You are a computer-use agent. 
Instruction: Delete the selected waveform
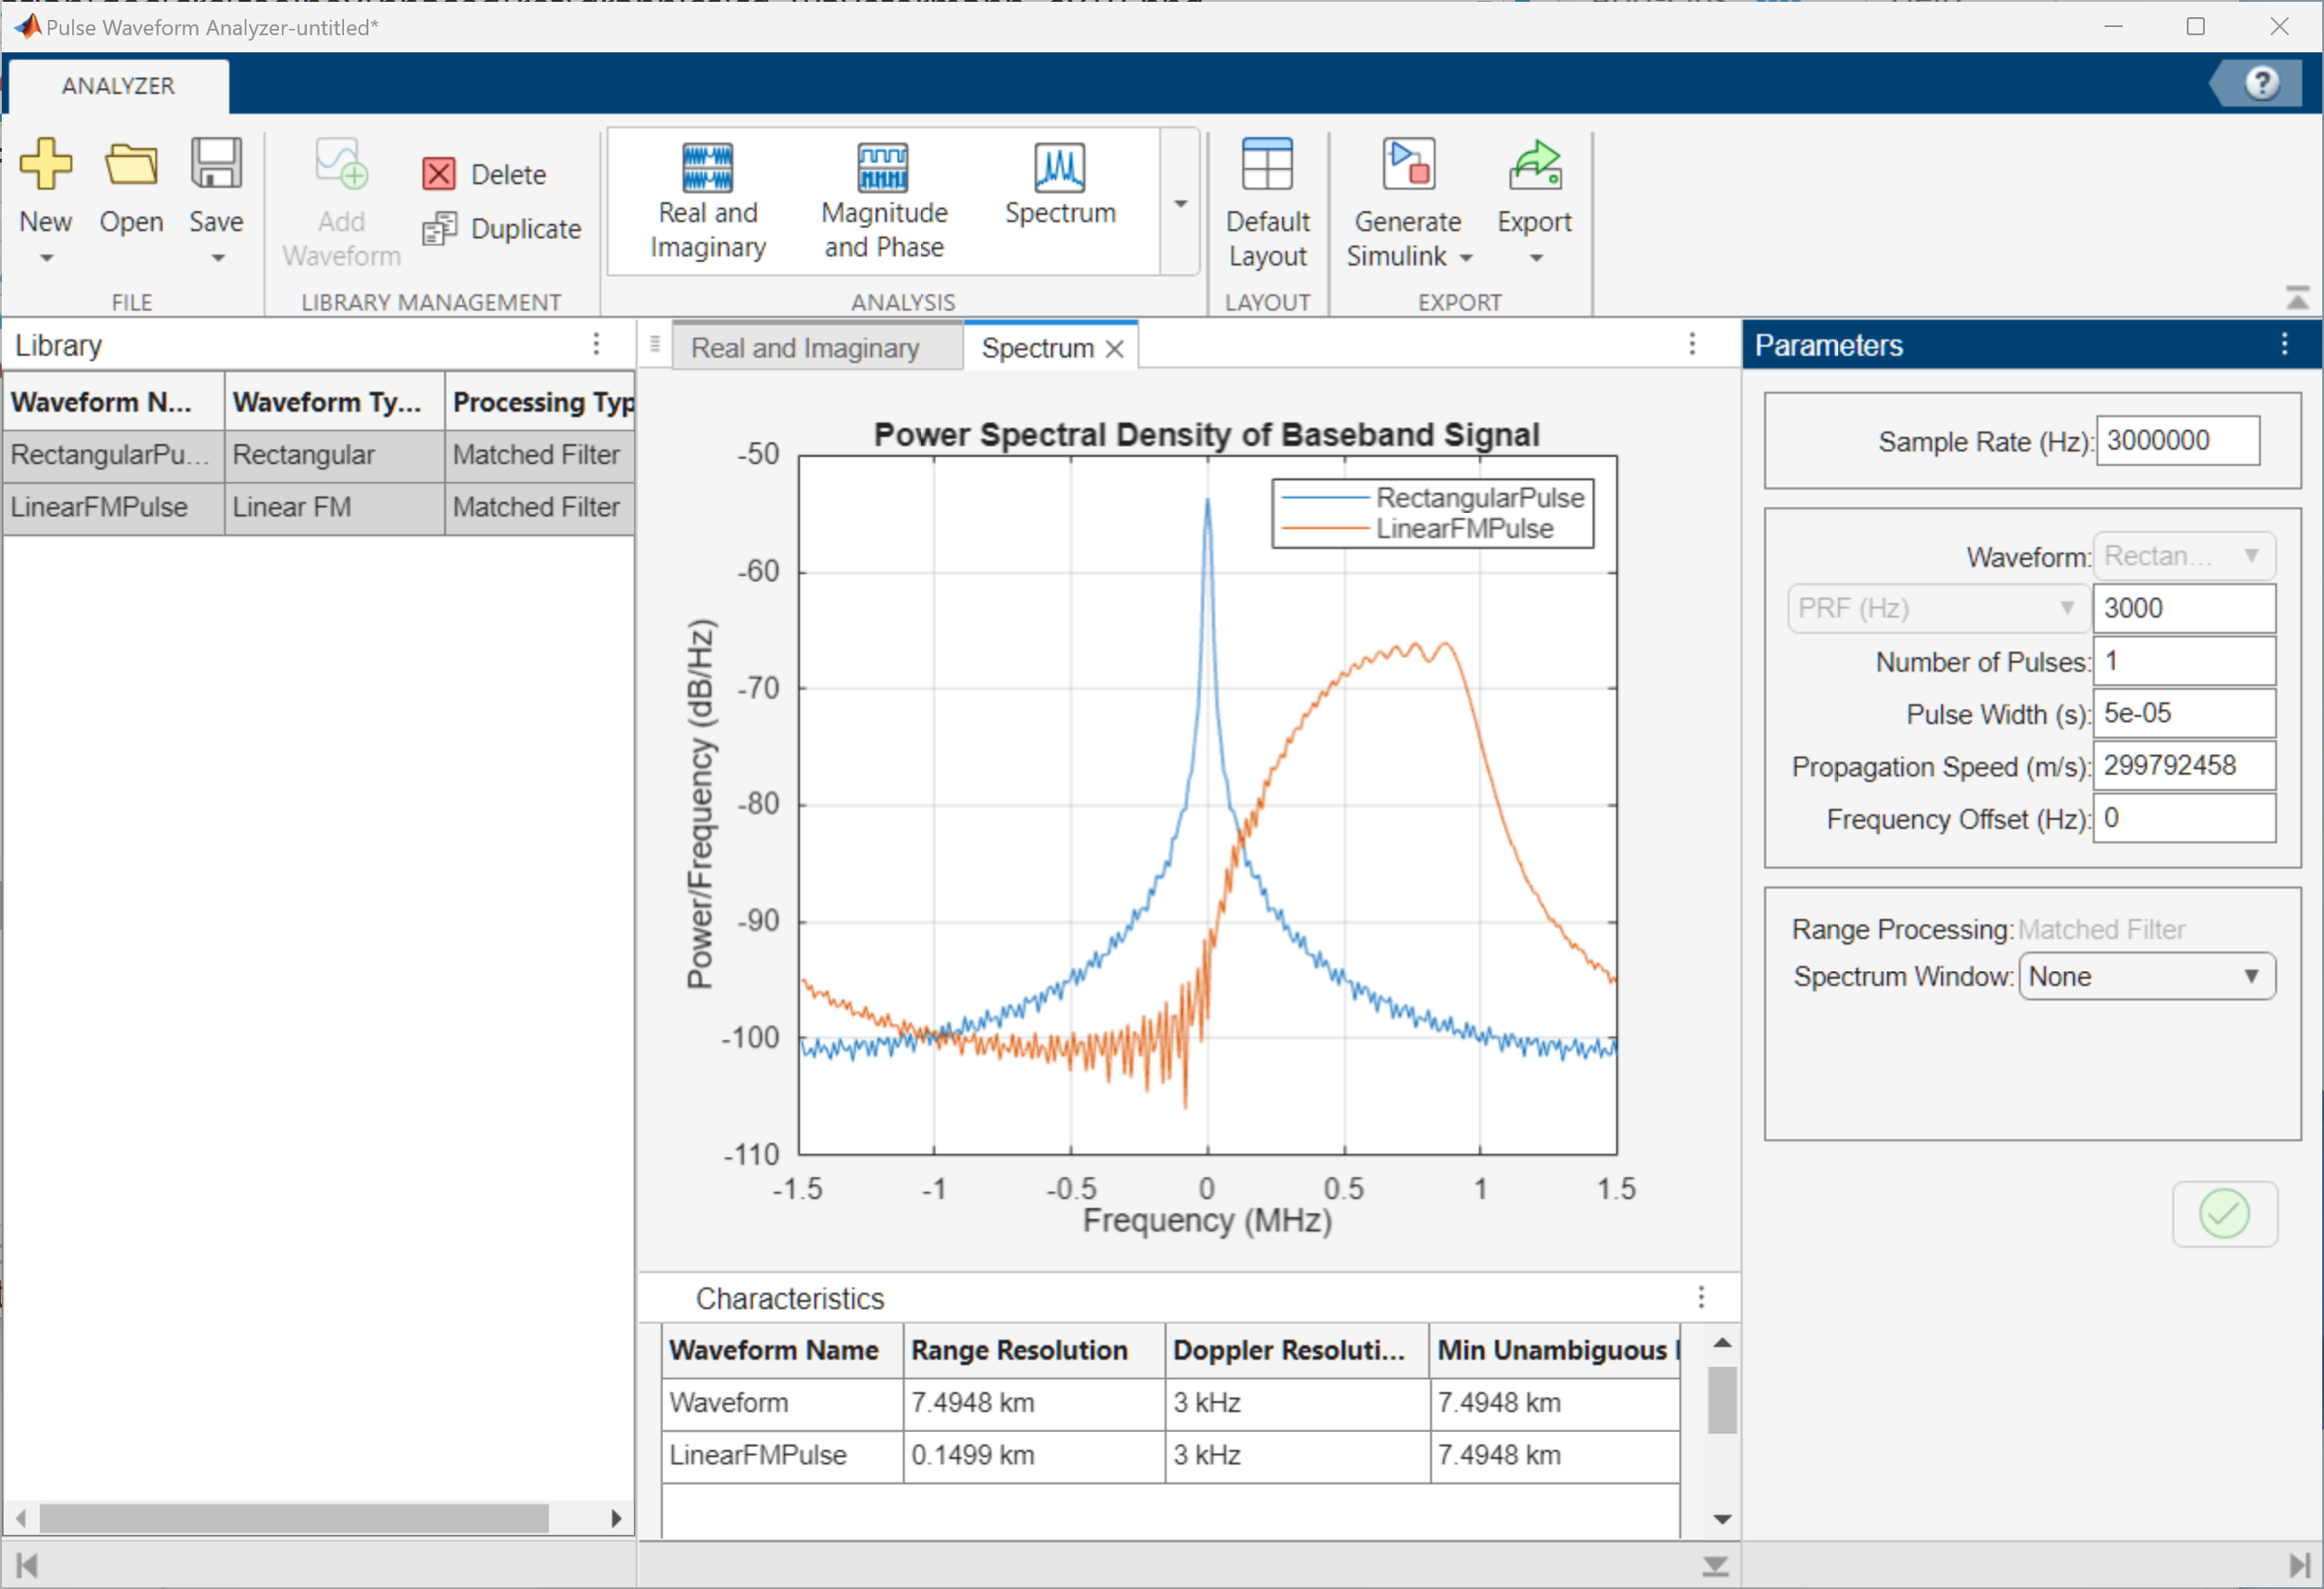tap(485, 174)
